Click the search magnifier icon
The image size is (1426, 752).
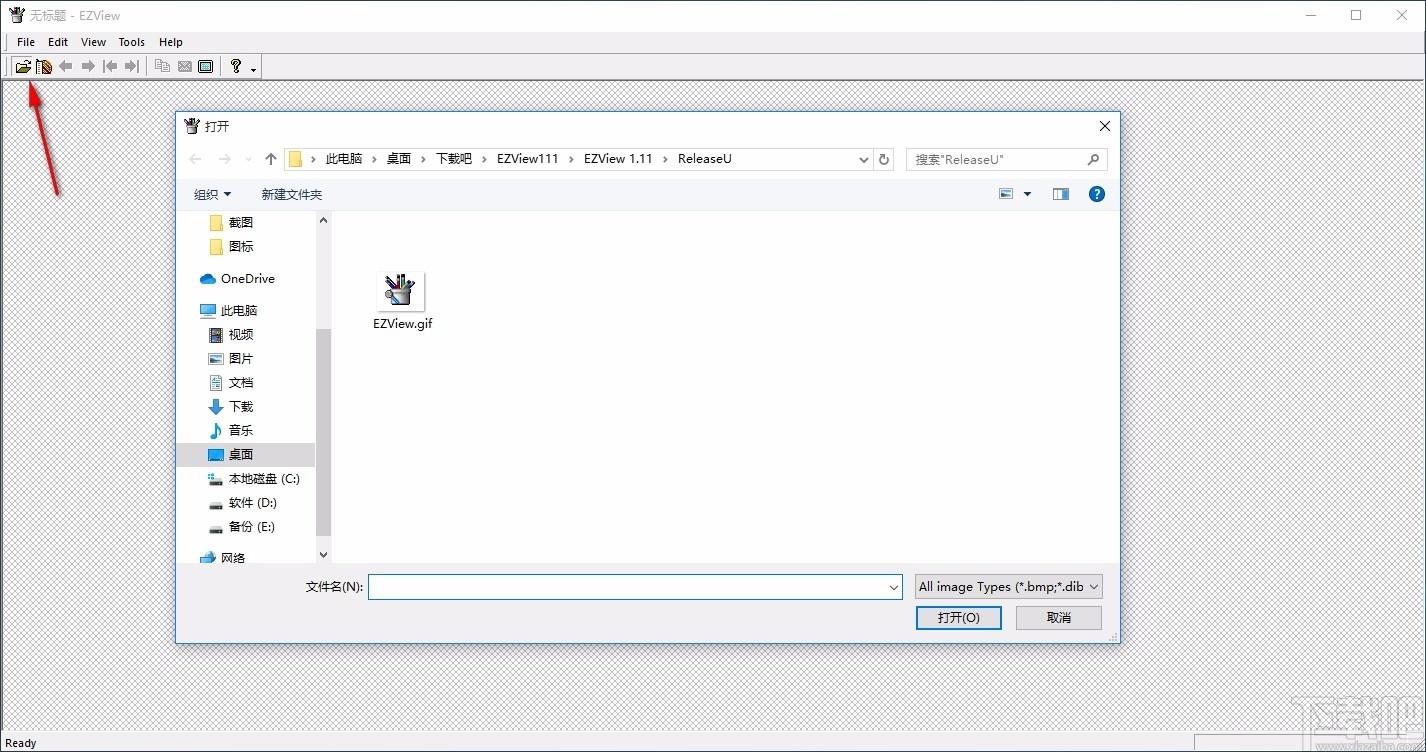pos(1093,159)
